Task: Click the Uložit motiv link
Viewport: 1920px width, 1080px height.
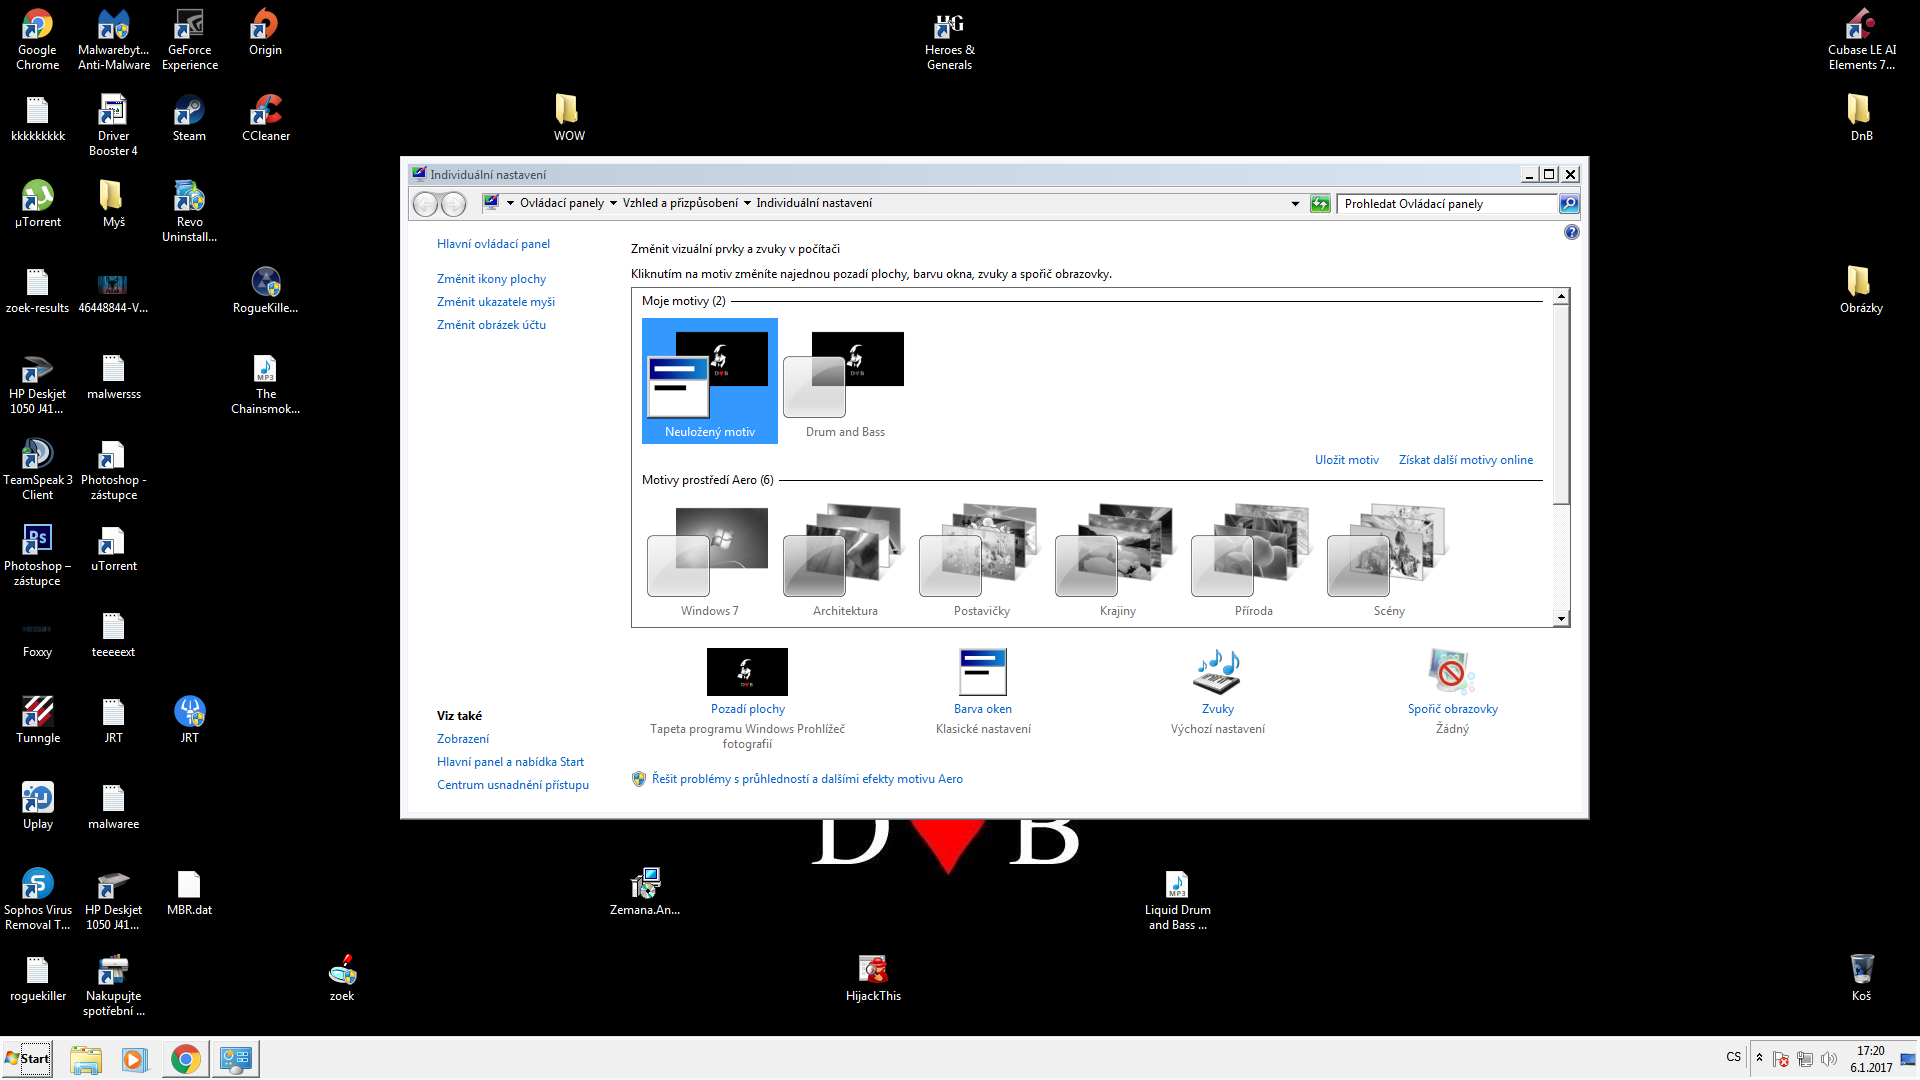Action: coord(1346,460)
